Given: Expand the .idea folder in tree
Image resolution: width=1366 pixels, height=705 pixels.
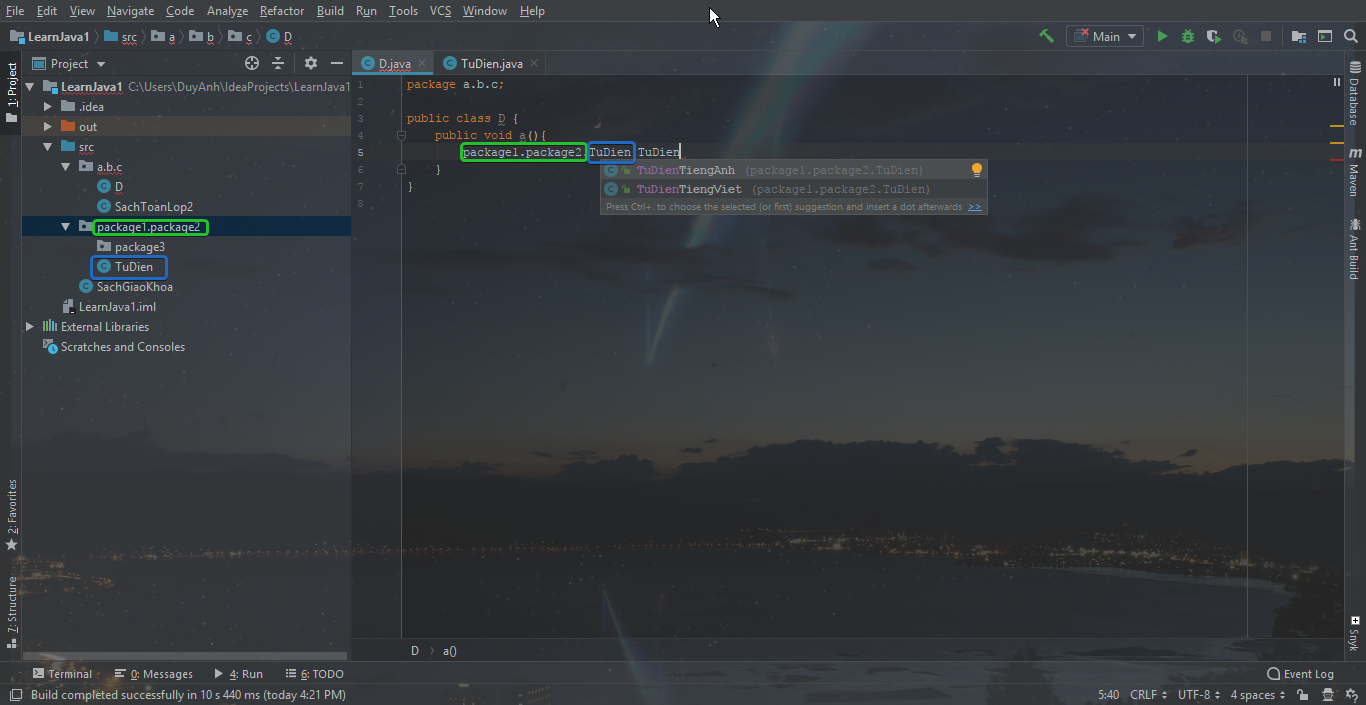Looking at the screenshot, I should 48,107.
